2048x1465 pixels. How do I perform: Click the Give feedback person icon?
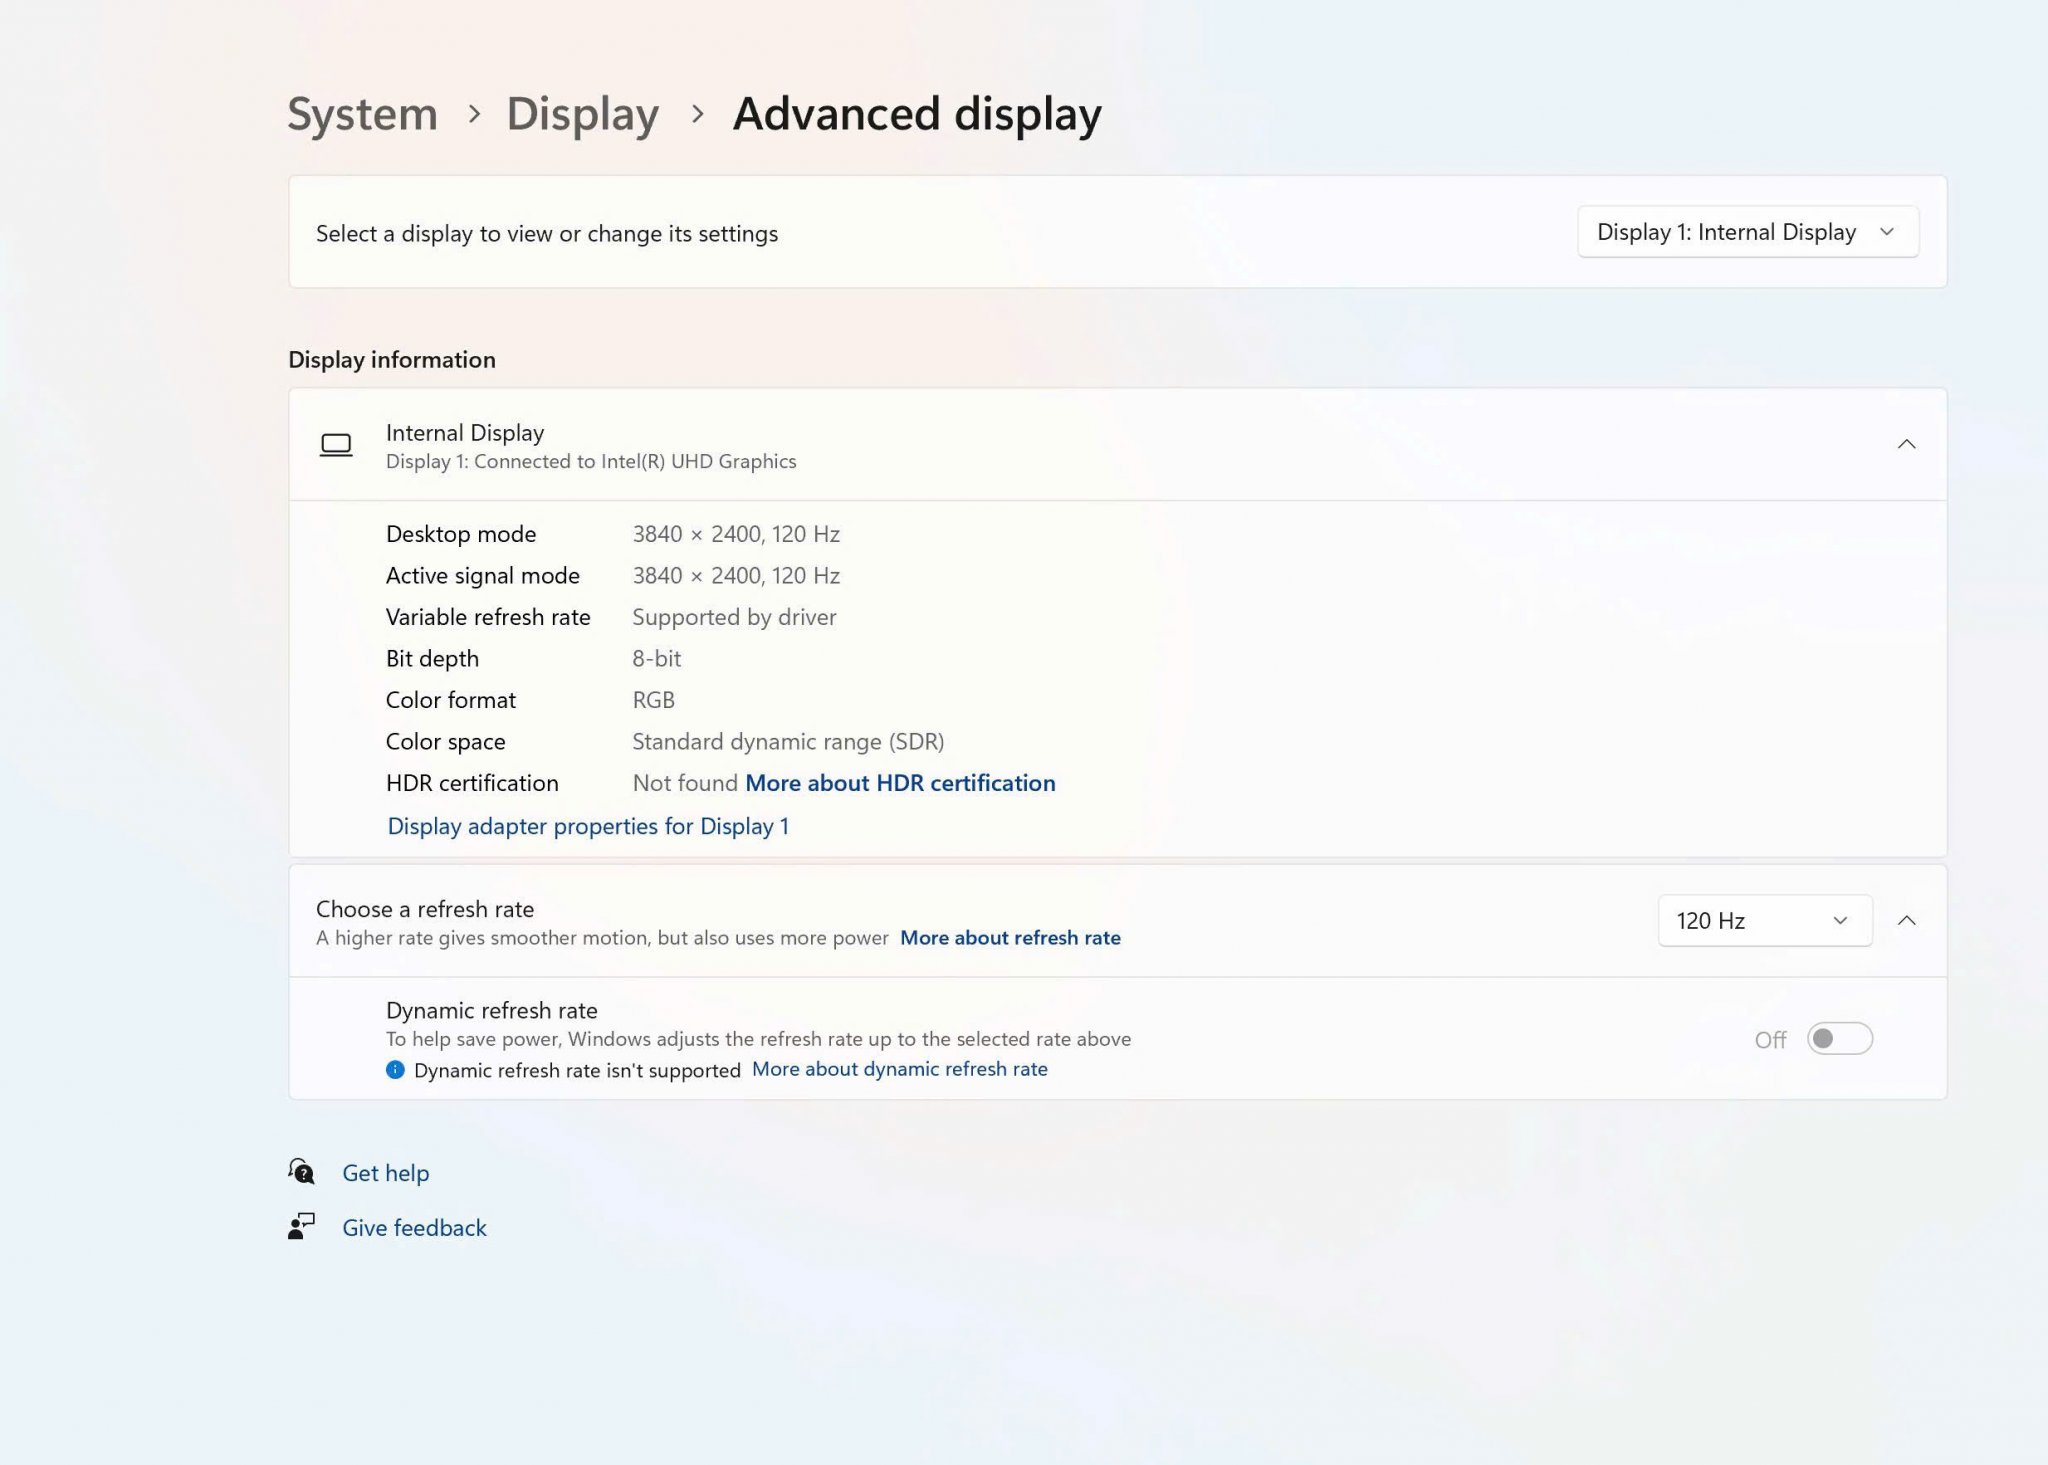(x=301, y=1226)
